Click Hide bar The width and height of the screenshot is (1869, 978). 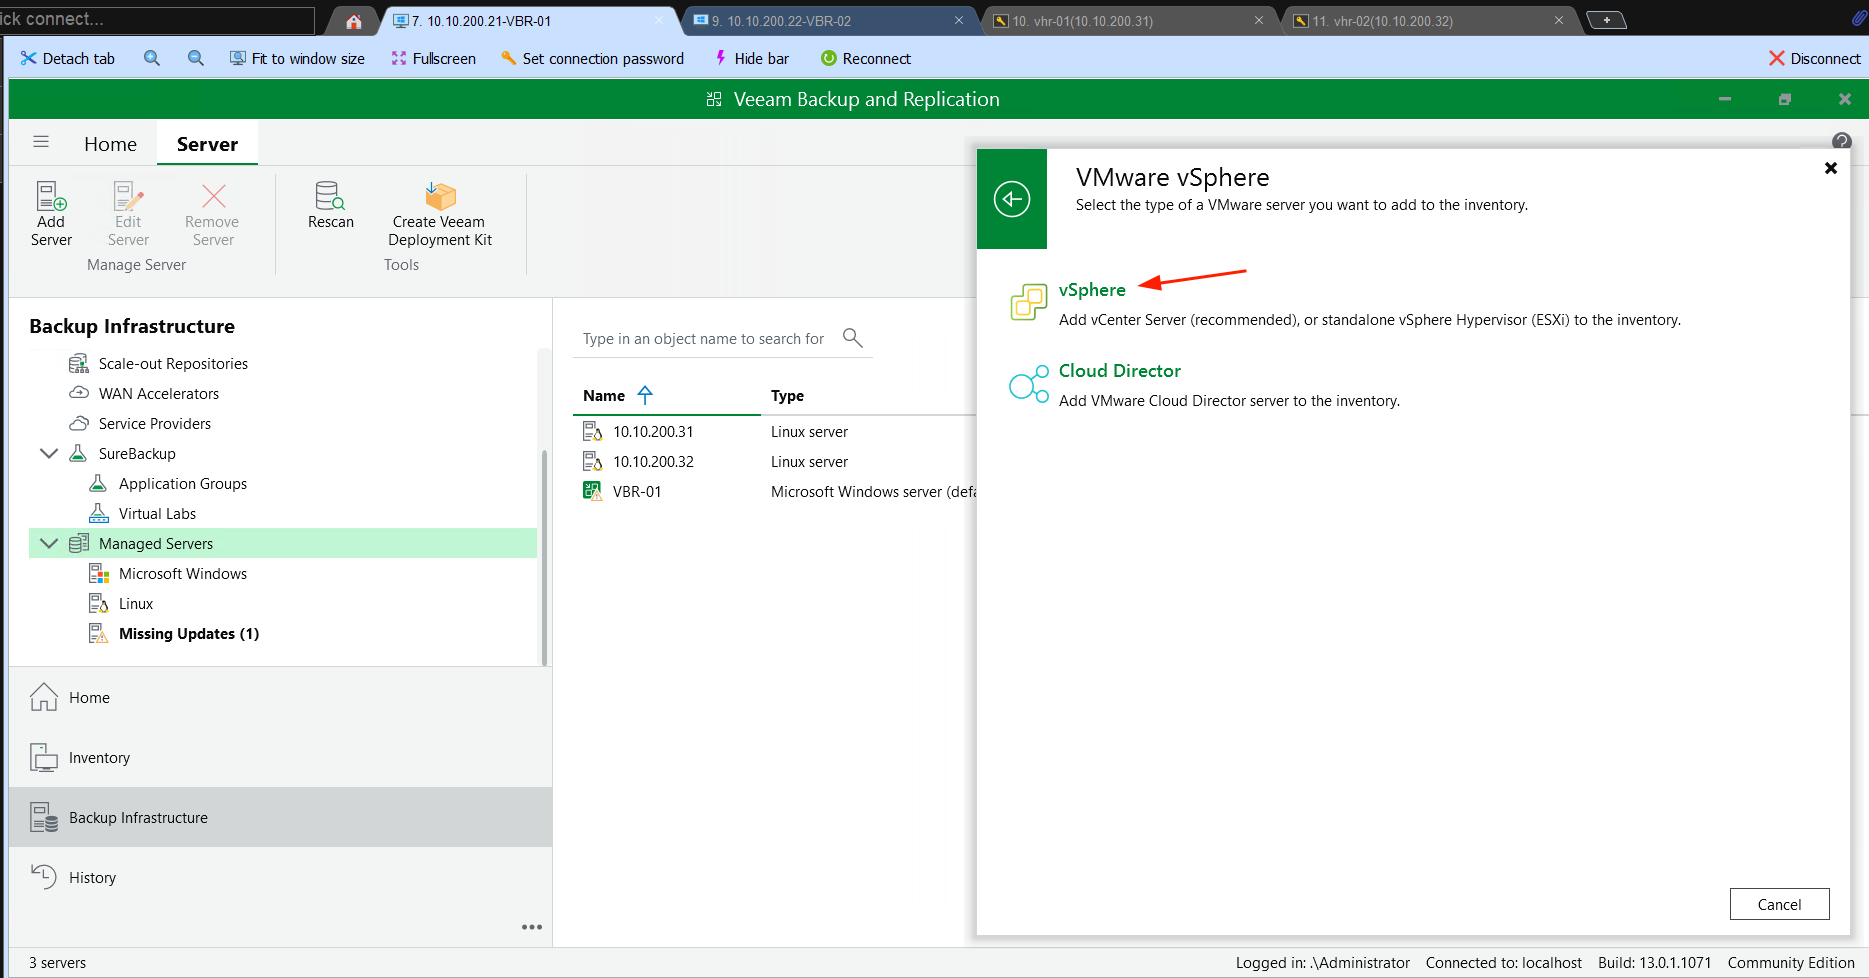click(x=751, y=59)
